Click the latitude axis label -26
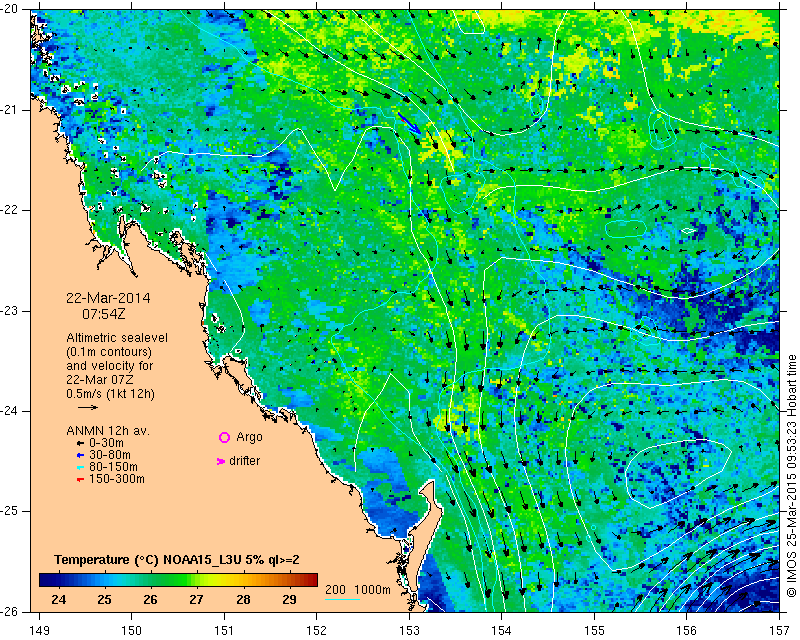This screenshot has width=800, height=640. click(x=9, y=612)
